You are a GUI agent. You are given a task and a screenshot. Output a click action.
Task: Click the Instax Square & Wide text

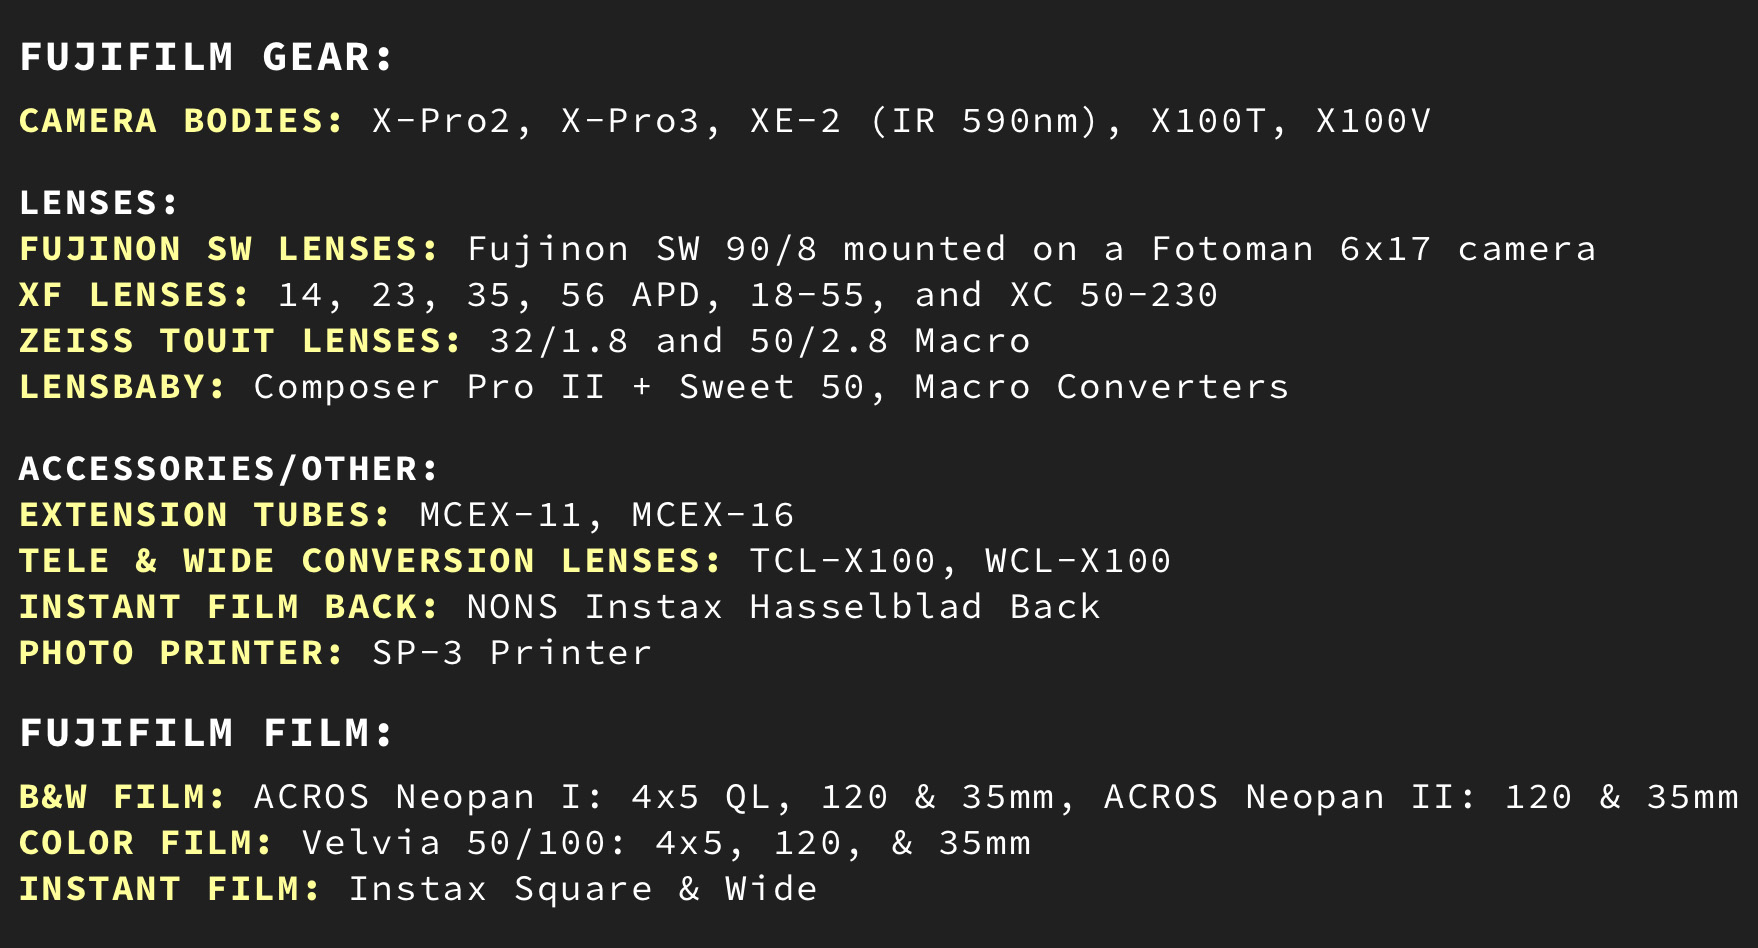click(583, 889)
